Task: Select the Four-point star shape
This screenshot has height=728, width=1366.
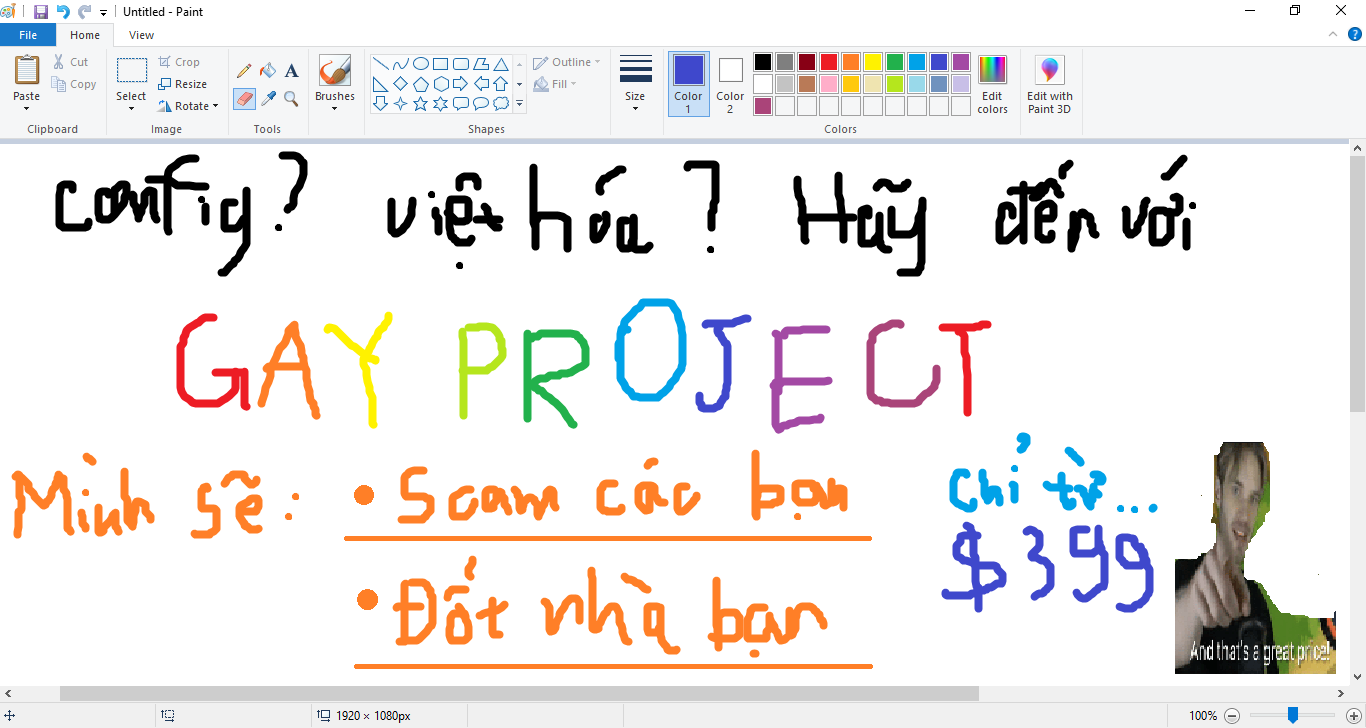Action: 401,104
